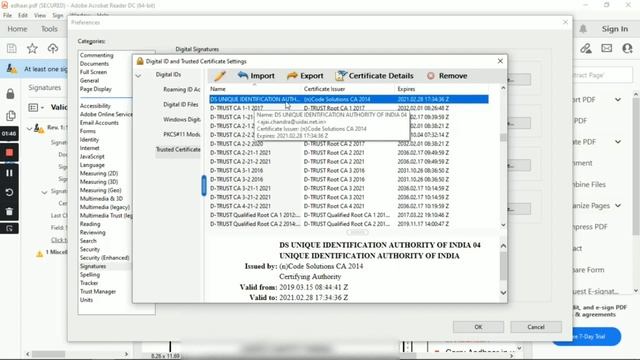Open the Edit menu
The width and height of the screenshot is (640, 360).
23,15
